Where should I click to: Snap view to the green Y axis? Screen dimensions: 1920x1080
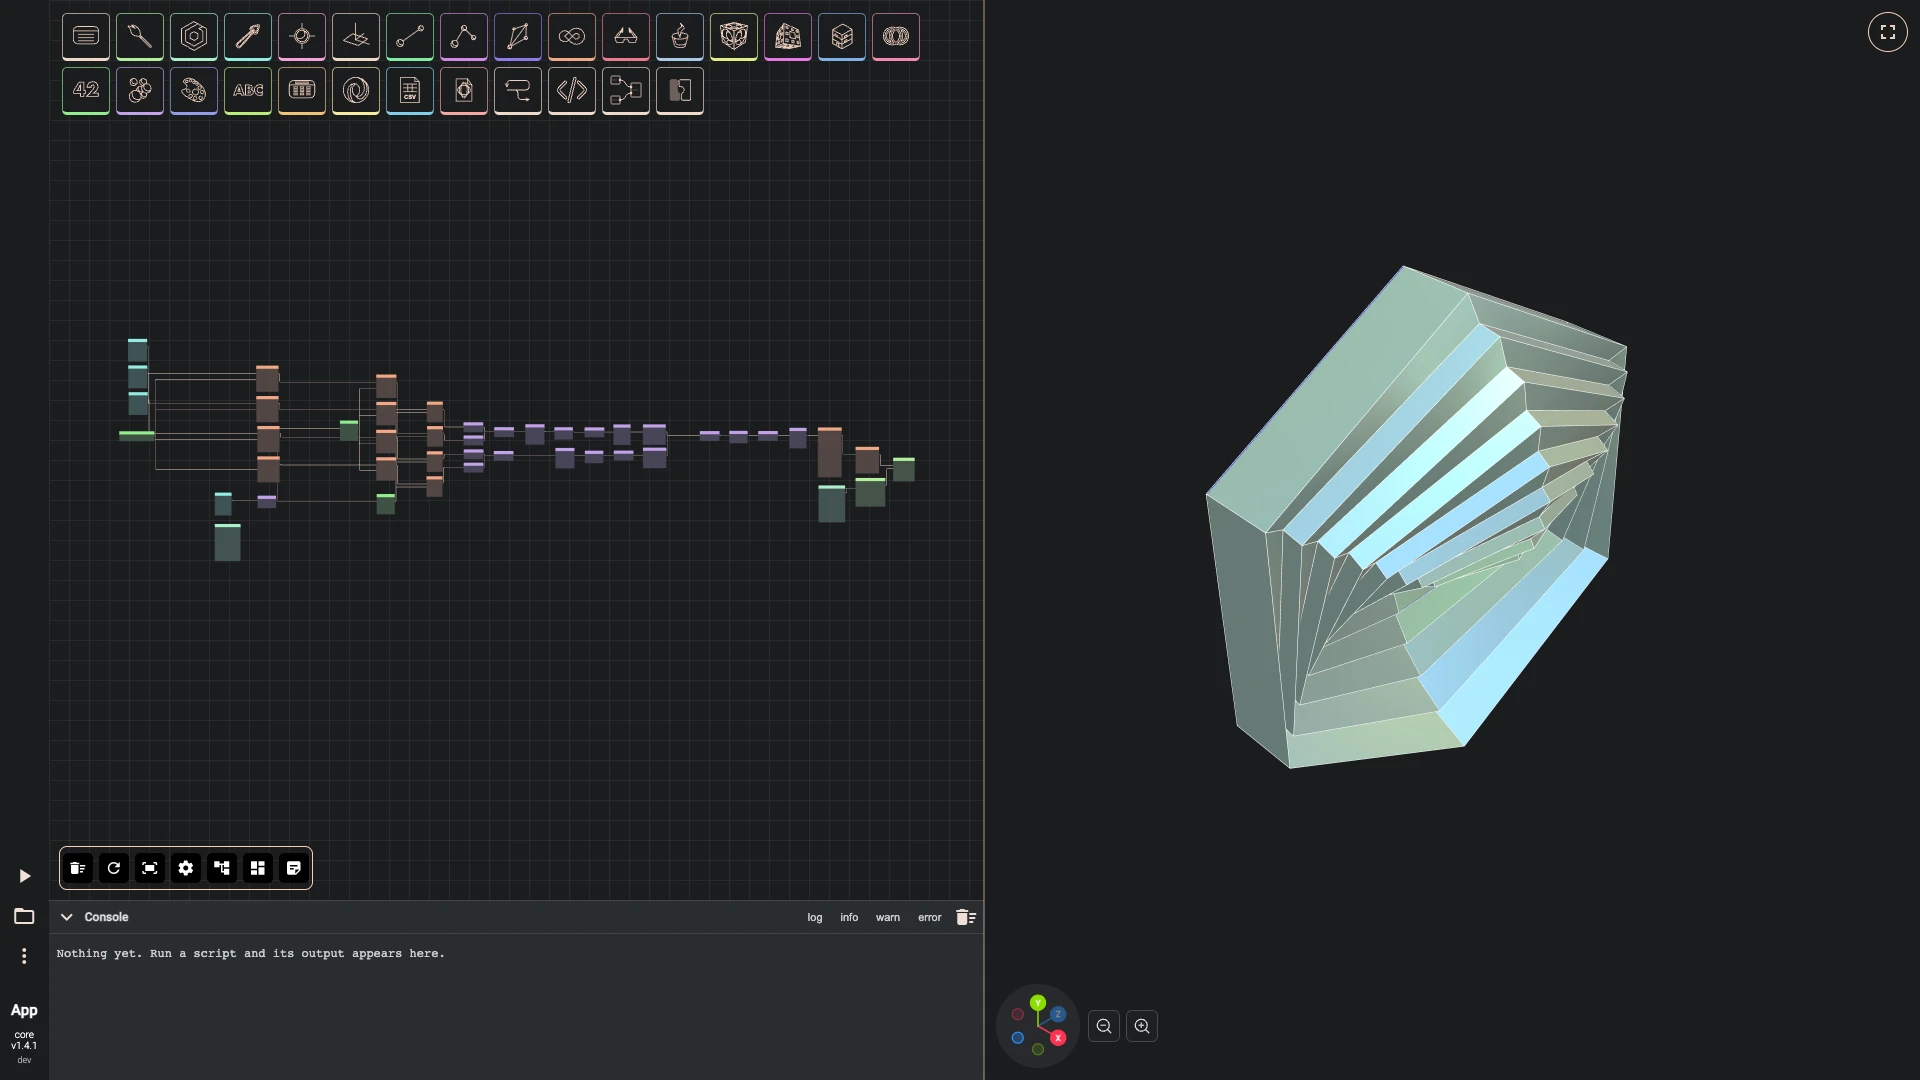tap(1038, 1002)
